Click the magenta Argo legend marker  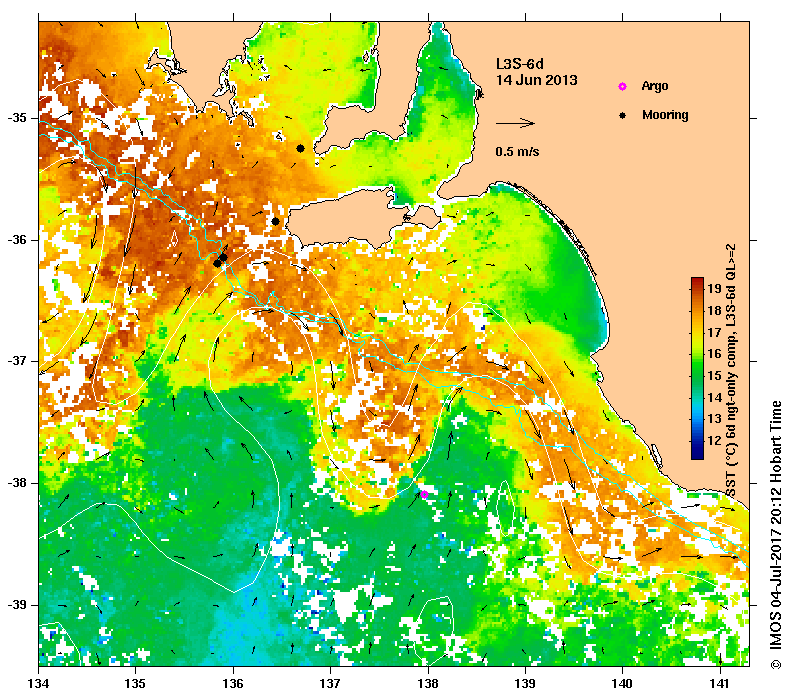point(623,86)
